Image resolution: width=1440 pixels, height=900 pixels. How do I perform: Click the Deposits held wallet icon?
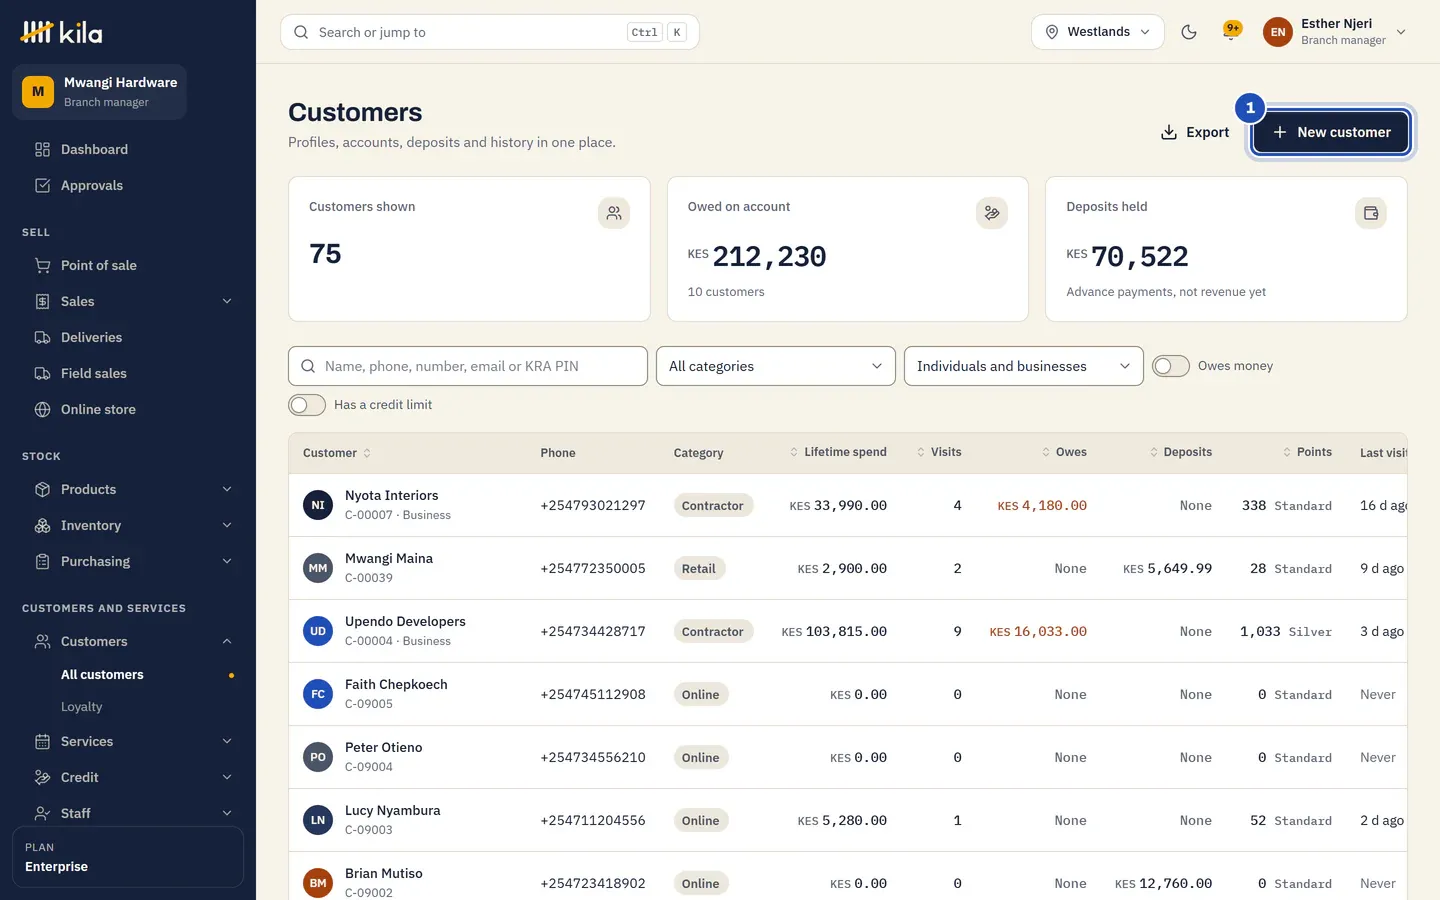(1371, 213)
